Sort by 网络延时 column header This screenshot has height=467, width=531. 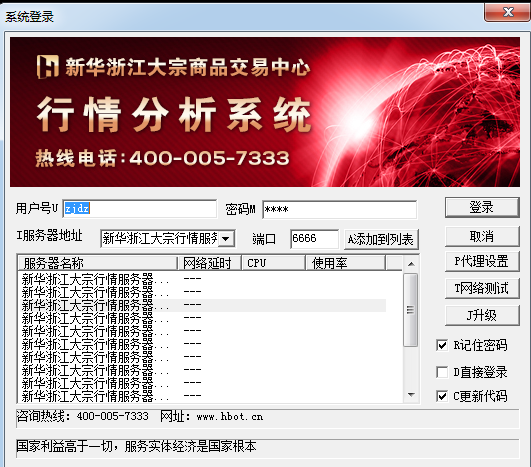click(x=209, y=263)
